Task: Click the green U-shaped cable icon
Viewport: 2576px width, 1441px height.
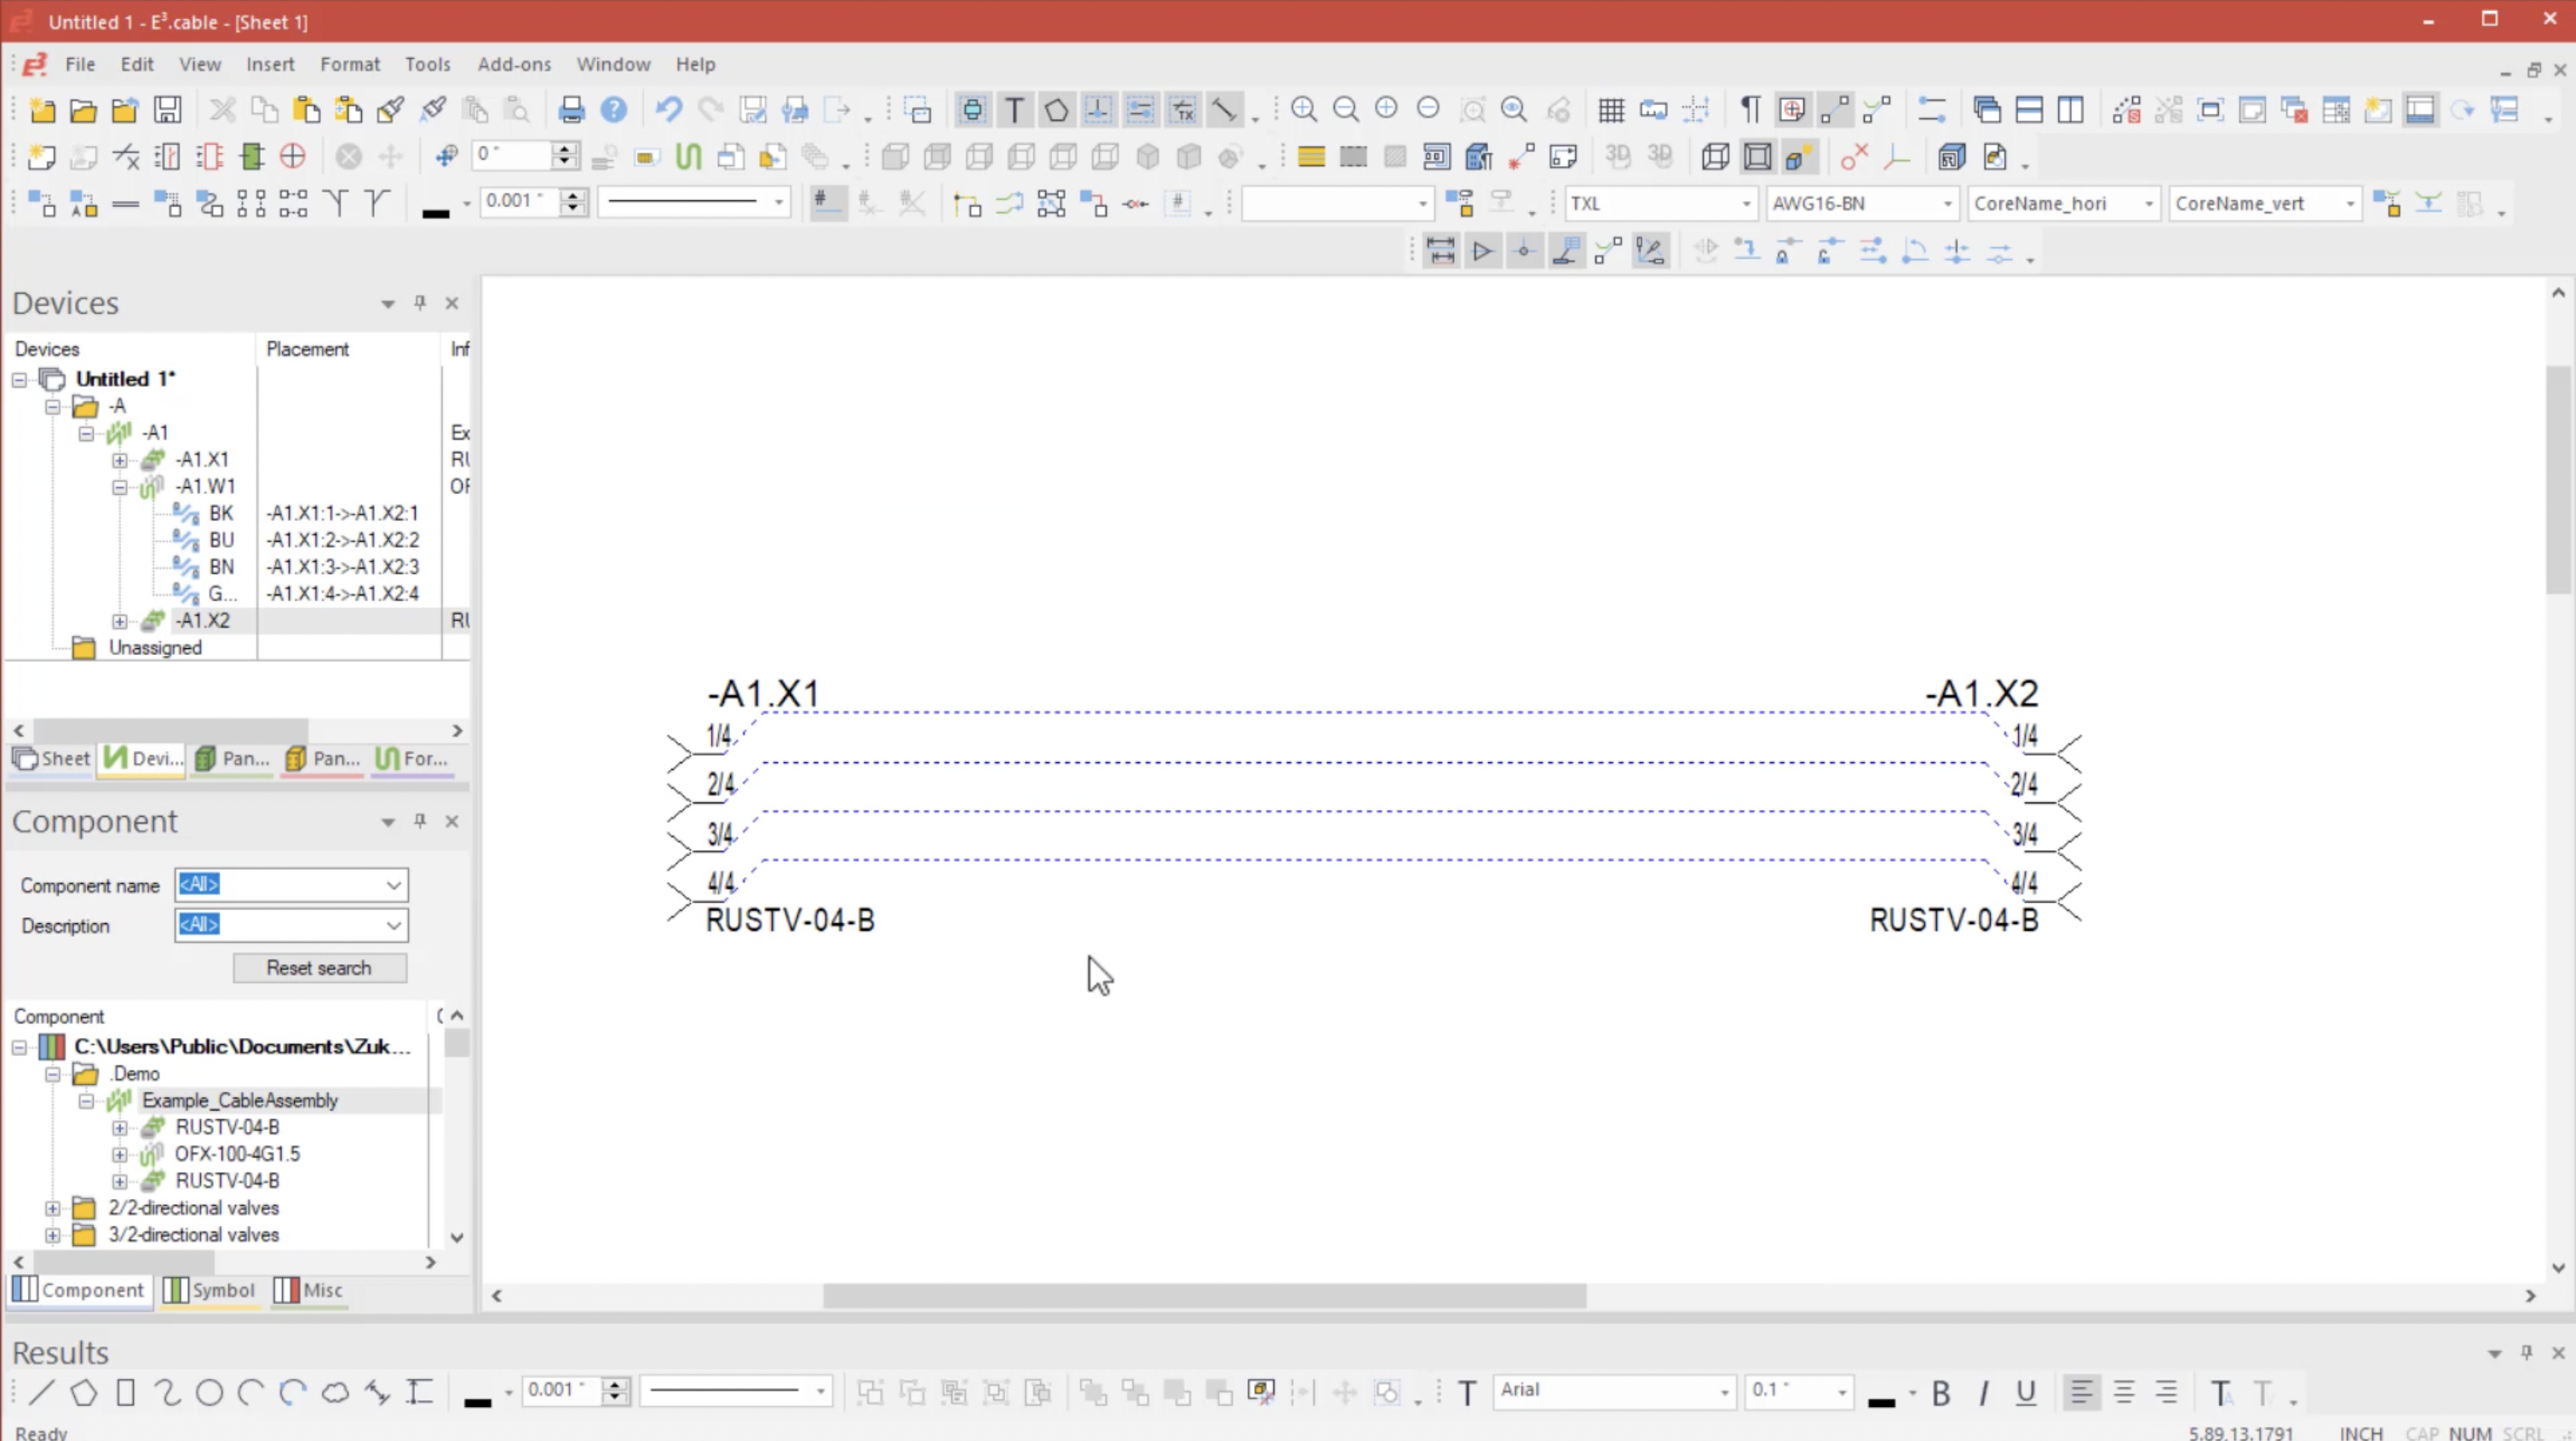Action: [x=688, y=157]
